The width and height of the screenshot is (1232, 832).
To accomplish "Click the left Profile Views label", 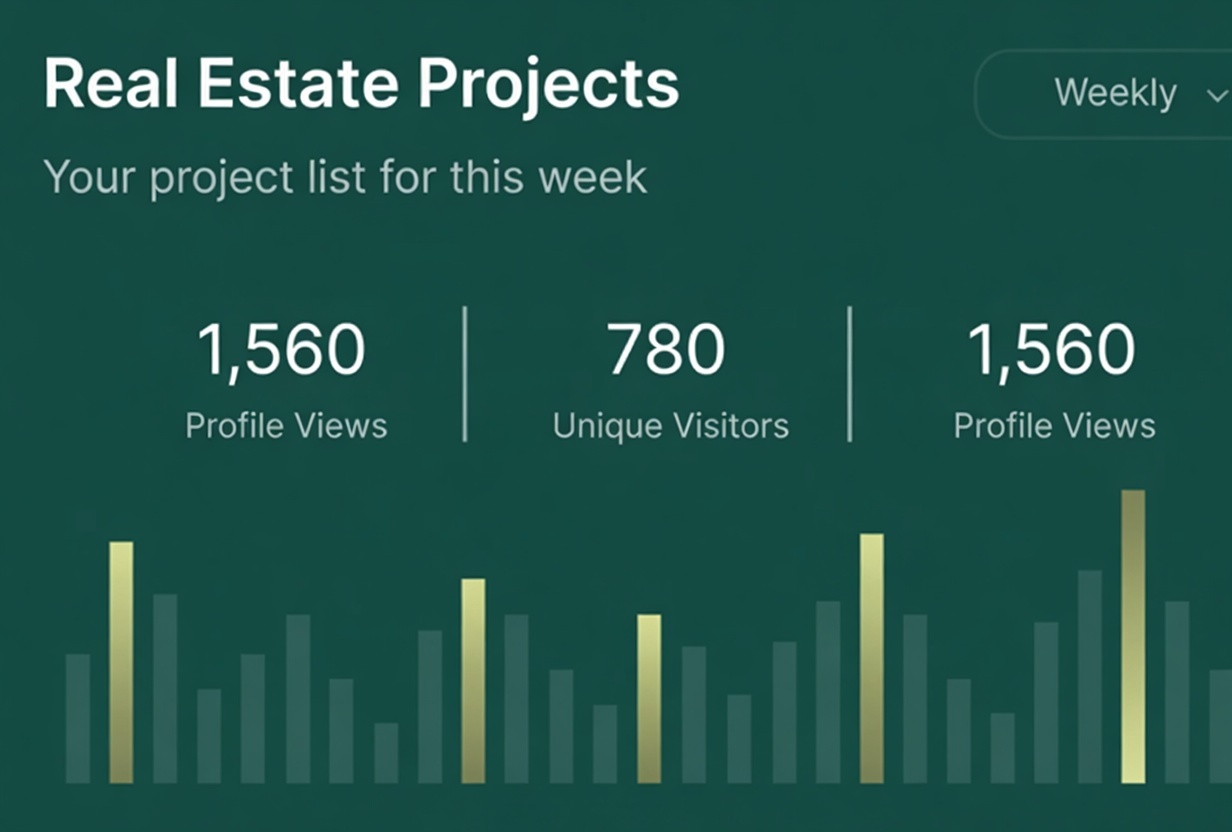I will pyautogui.click(x=286, y=426).
